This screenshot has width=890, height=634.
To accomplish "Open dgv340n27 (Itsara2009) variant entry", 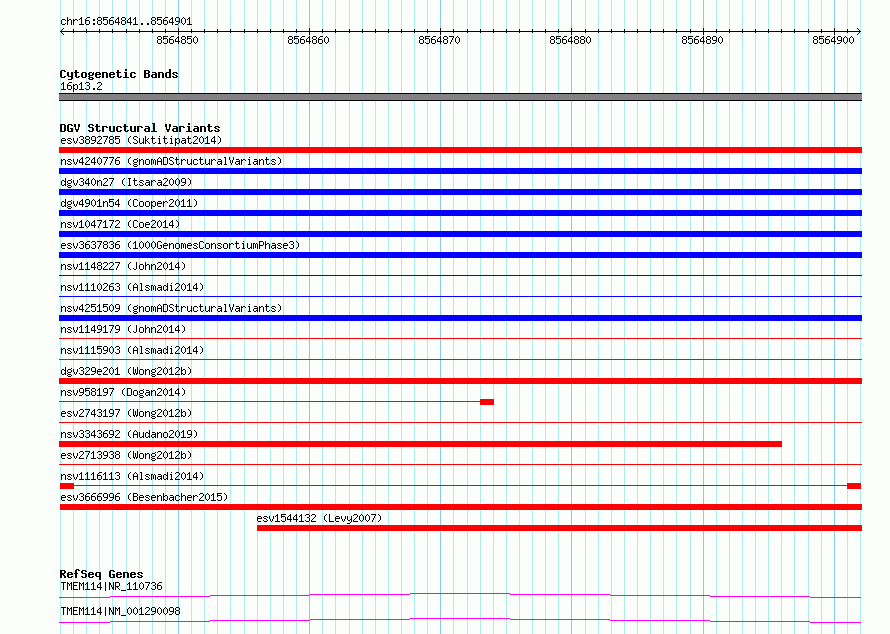I will point(126,182).
